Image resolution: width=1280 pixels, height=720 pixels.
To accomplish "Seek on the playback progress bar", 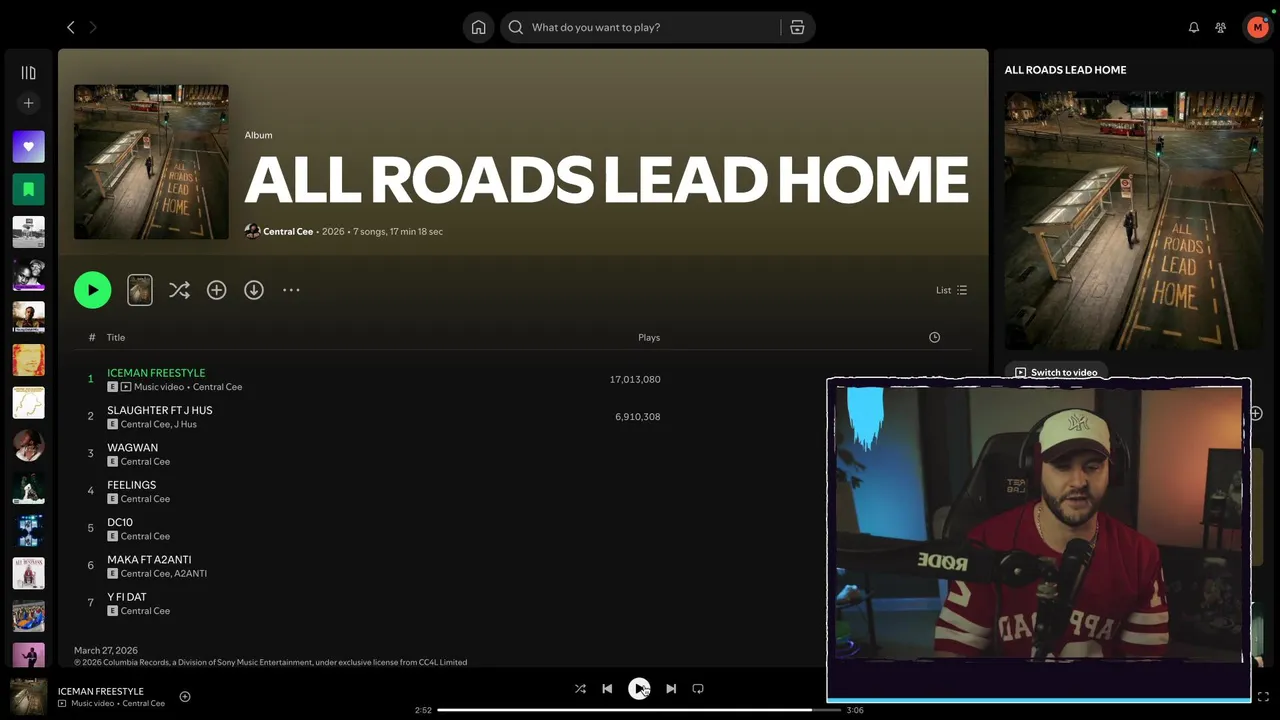I will click(x=638, y=710).
